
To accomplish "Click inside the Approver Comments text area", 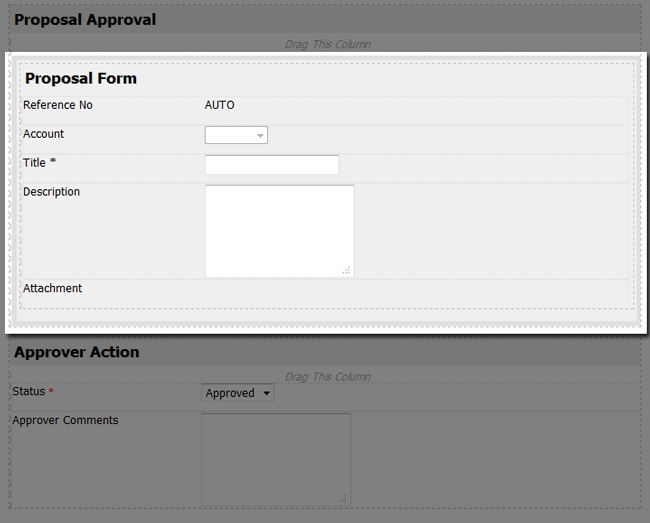I will (275, 458).
